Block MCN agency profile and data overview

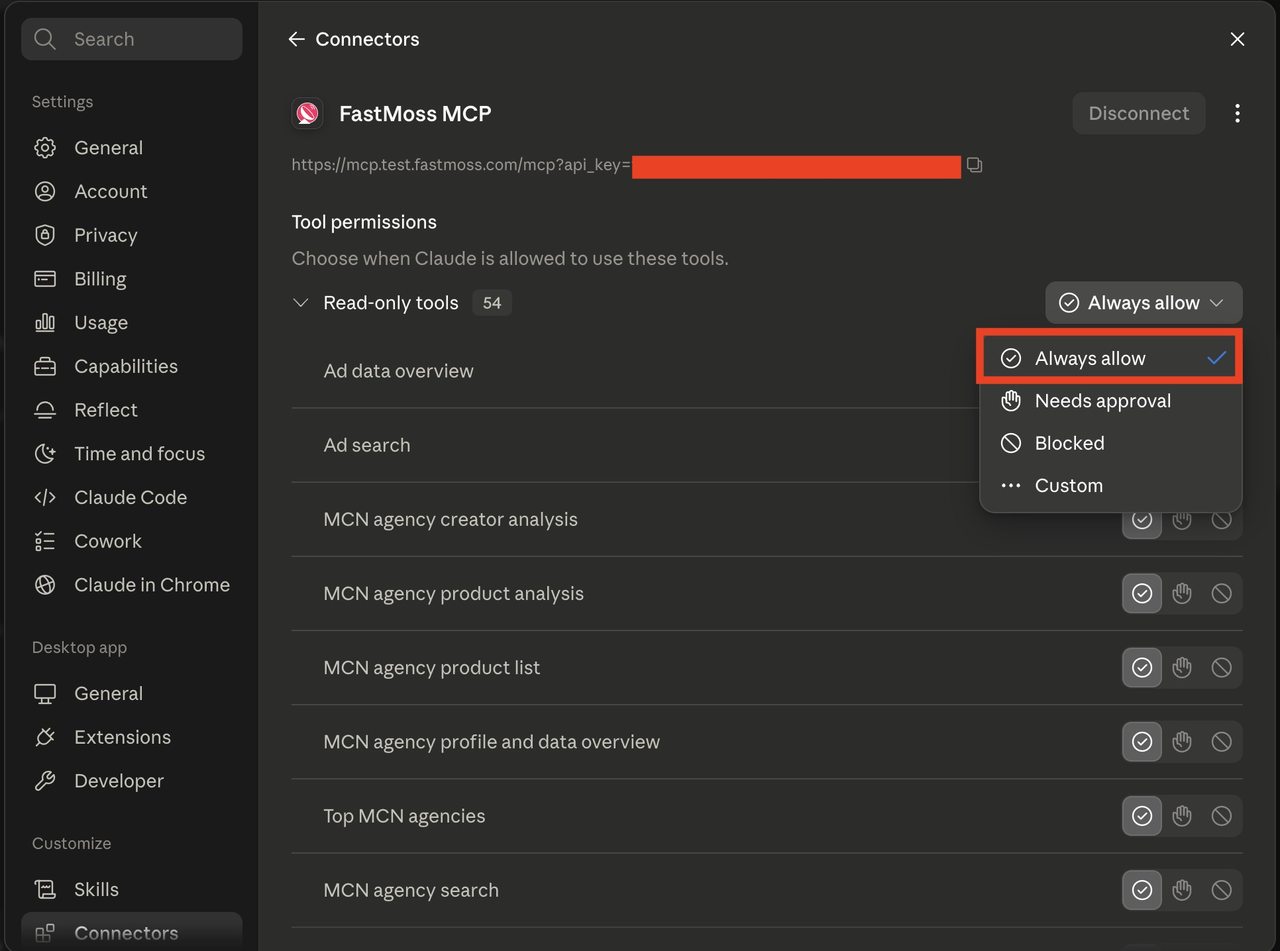click(1221, 742)
